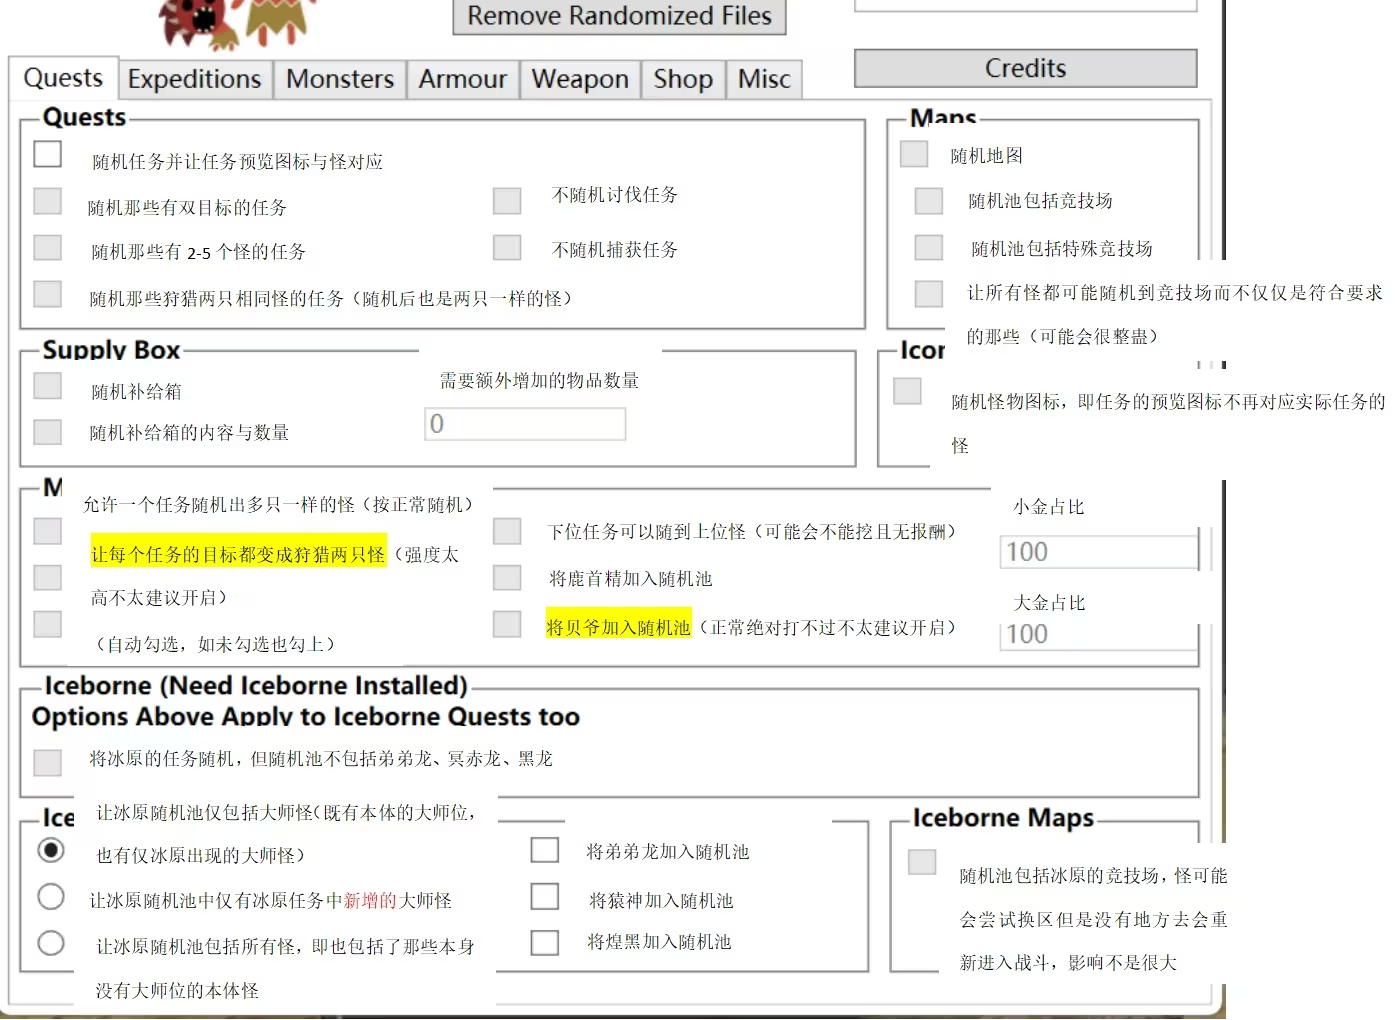Check 将鹿首精加入随机池

[506, 577]
